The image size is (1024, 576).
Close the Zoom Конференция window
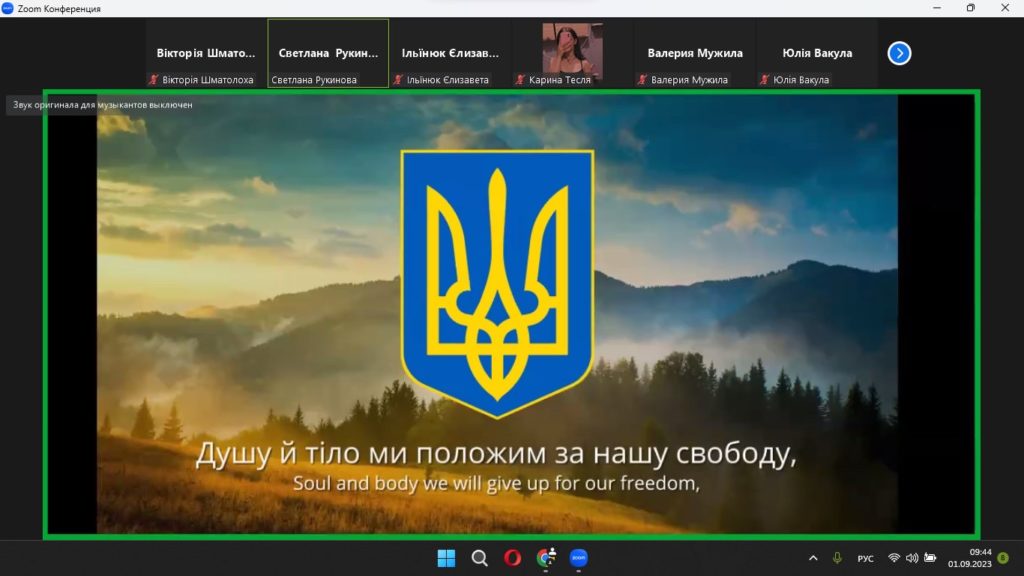click(x=1005, y=8)
